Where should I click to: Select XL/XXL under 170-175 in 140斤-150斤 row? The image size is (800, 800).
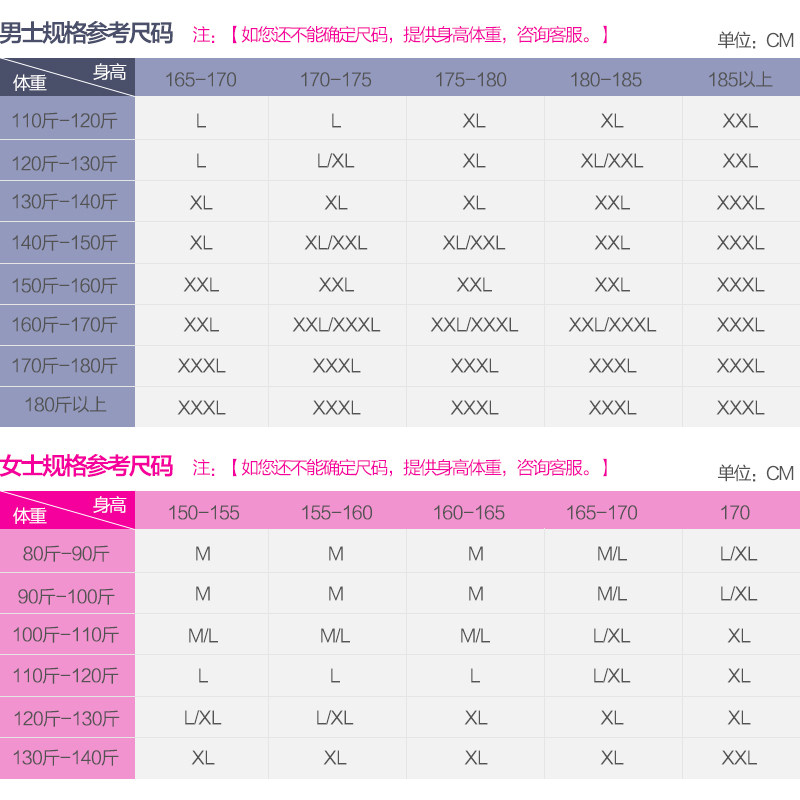(336, 243)
